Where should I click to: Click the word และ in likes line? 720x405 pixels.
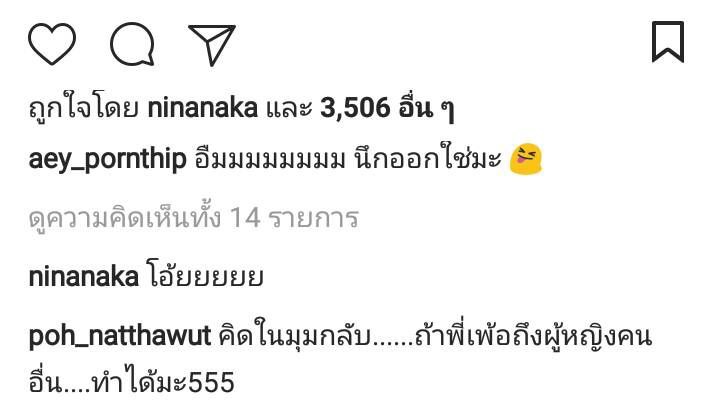click(x=289, y=109)
